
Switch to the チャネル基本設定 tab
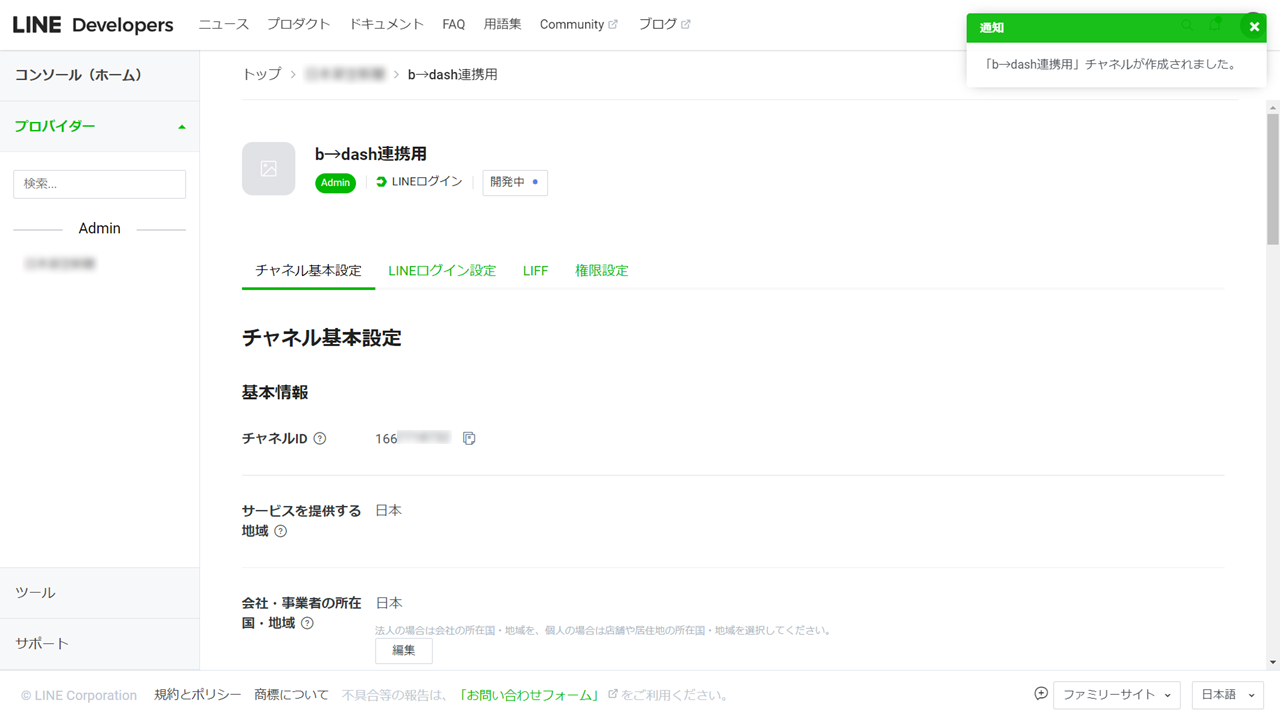tap(308, 271)
